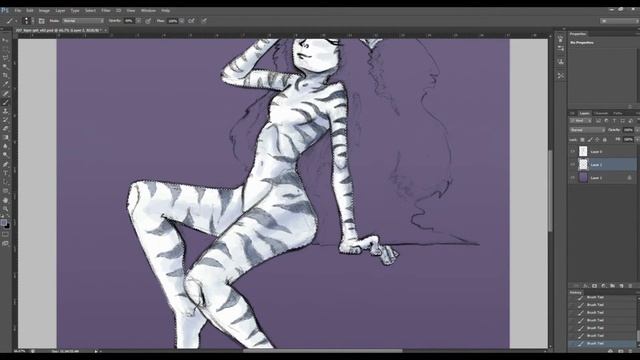Open the Filter menu

click(x=106, y=11)
